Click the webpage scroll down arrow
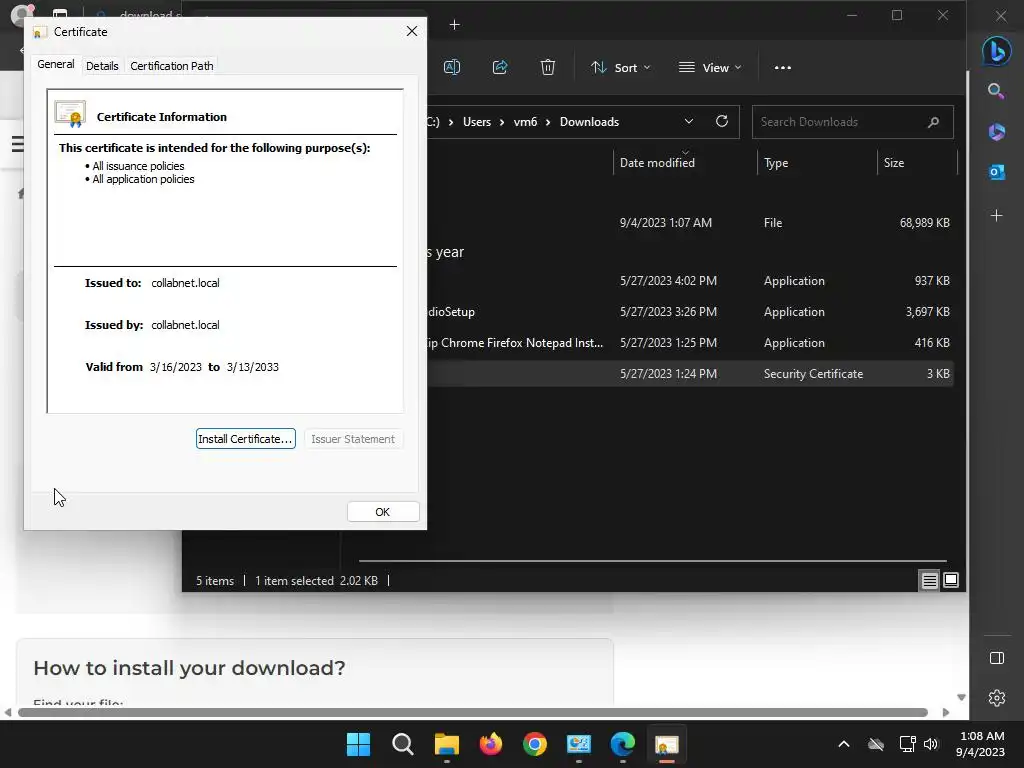1024x768 pixels. tap(961, 697)
